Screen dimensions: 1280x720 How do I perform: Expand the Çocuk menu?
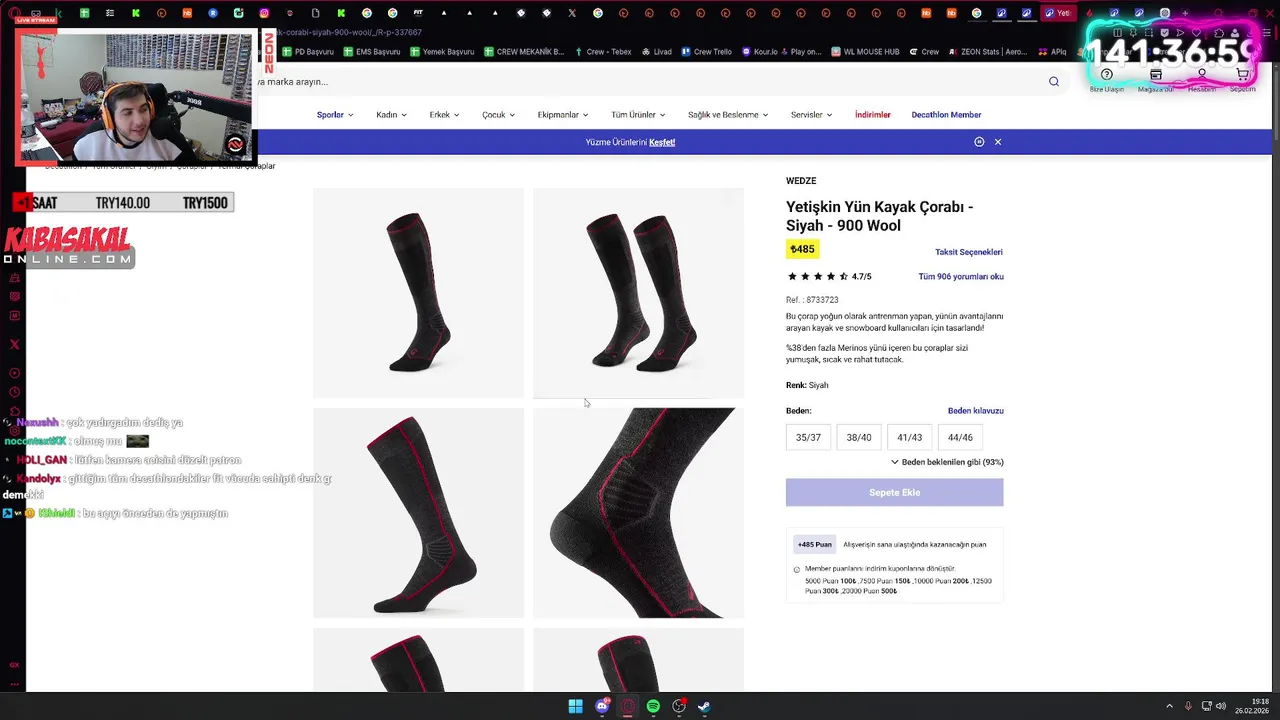pyautogui.click(x=498, y=115)
